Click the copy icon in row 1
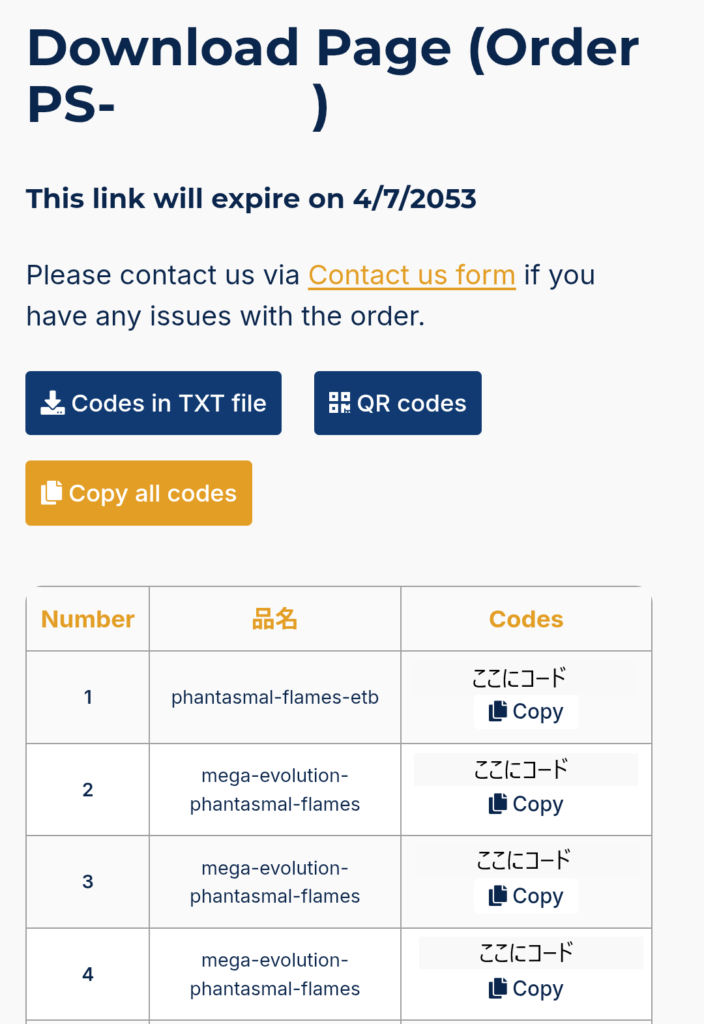 498,712
